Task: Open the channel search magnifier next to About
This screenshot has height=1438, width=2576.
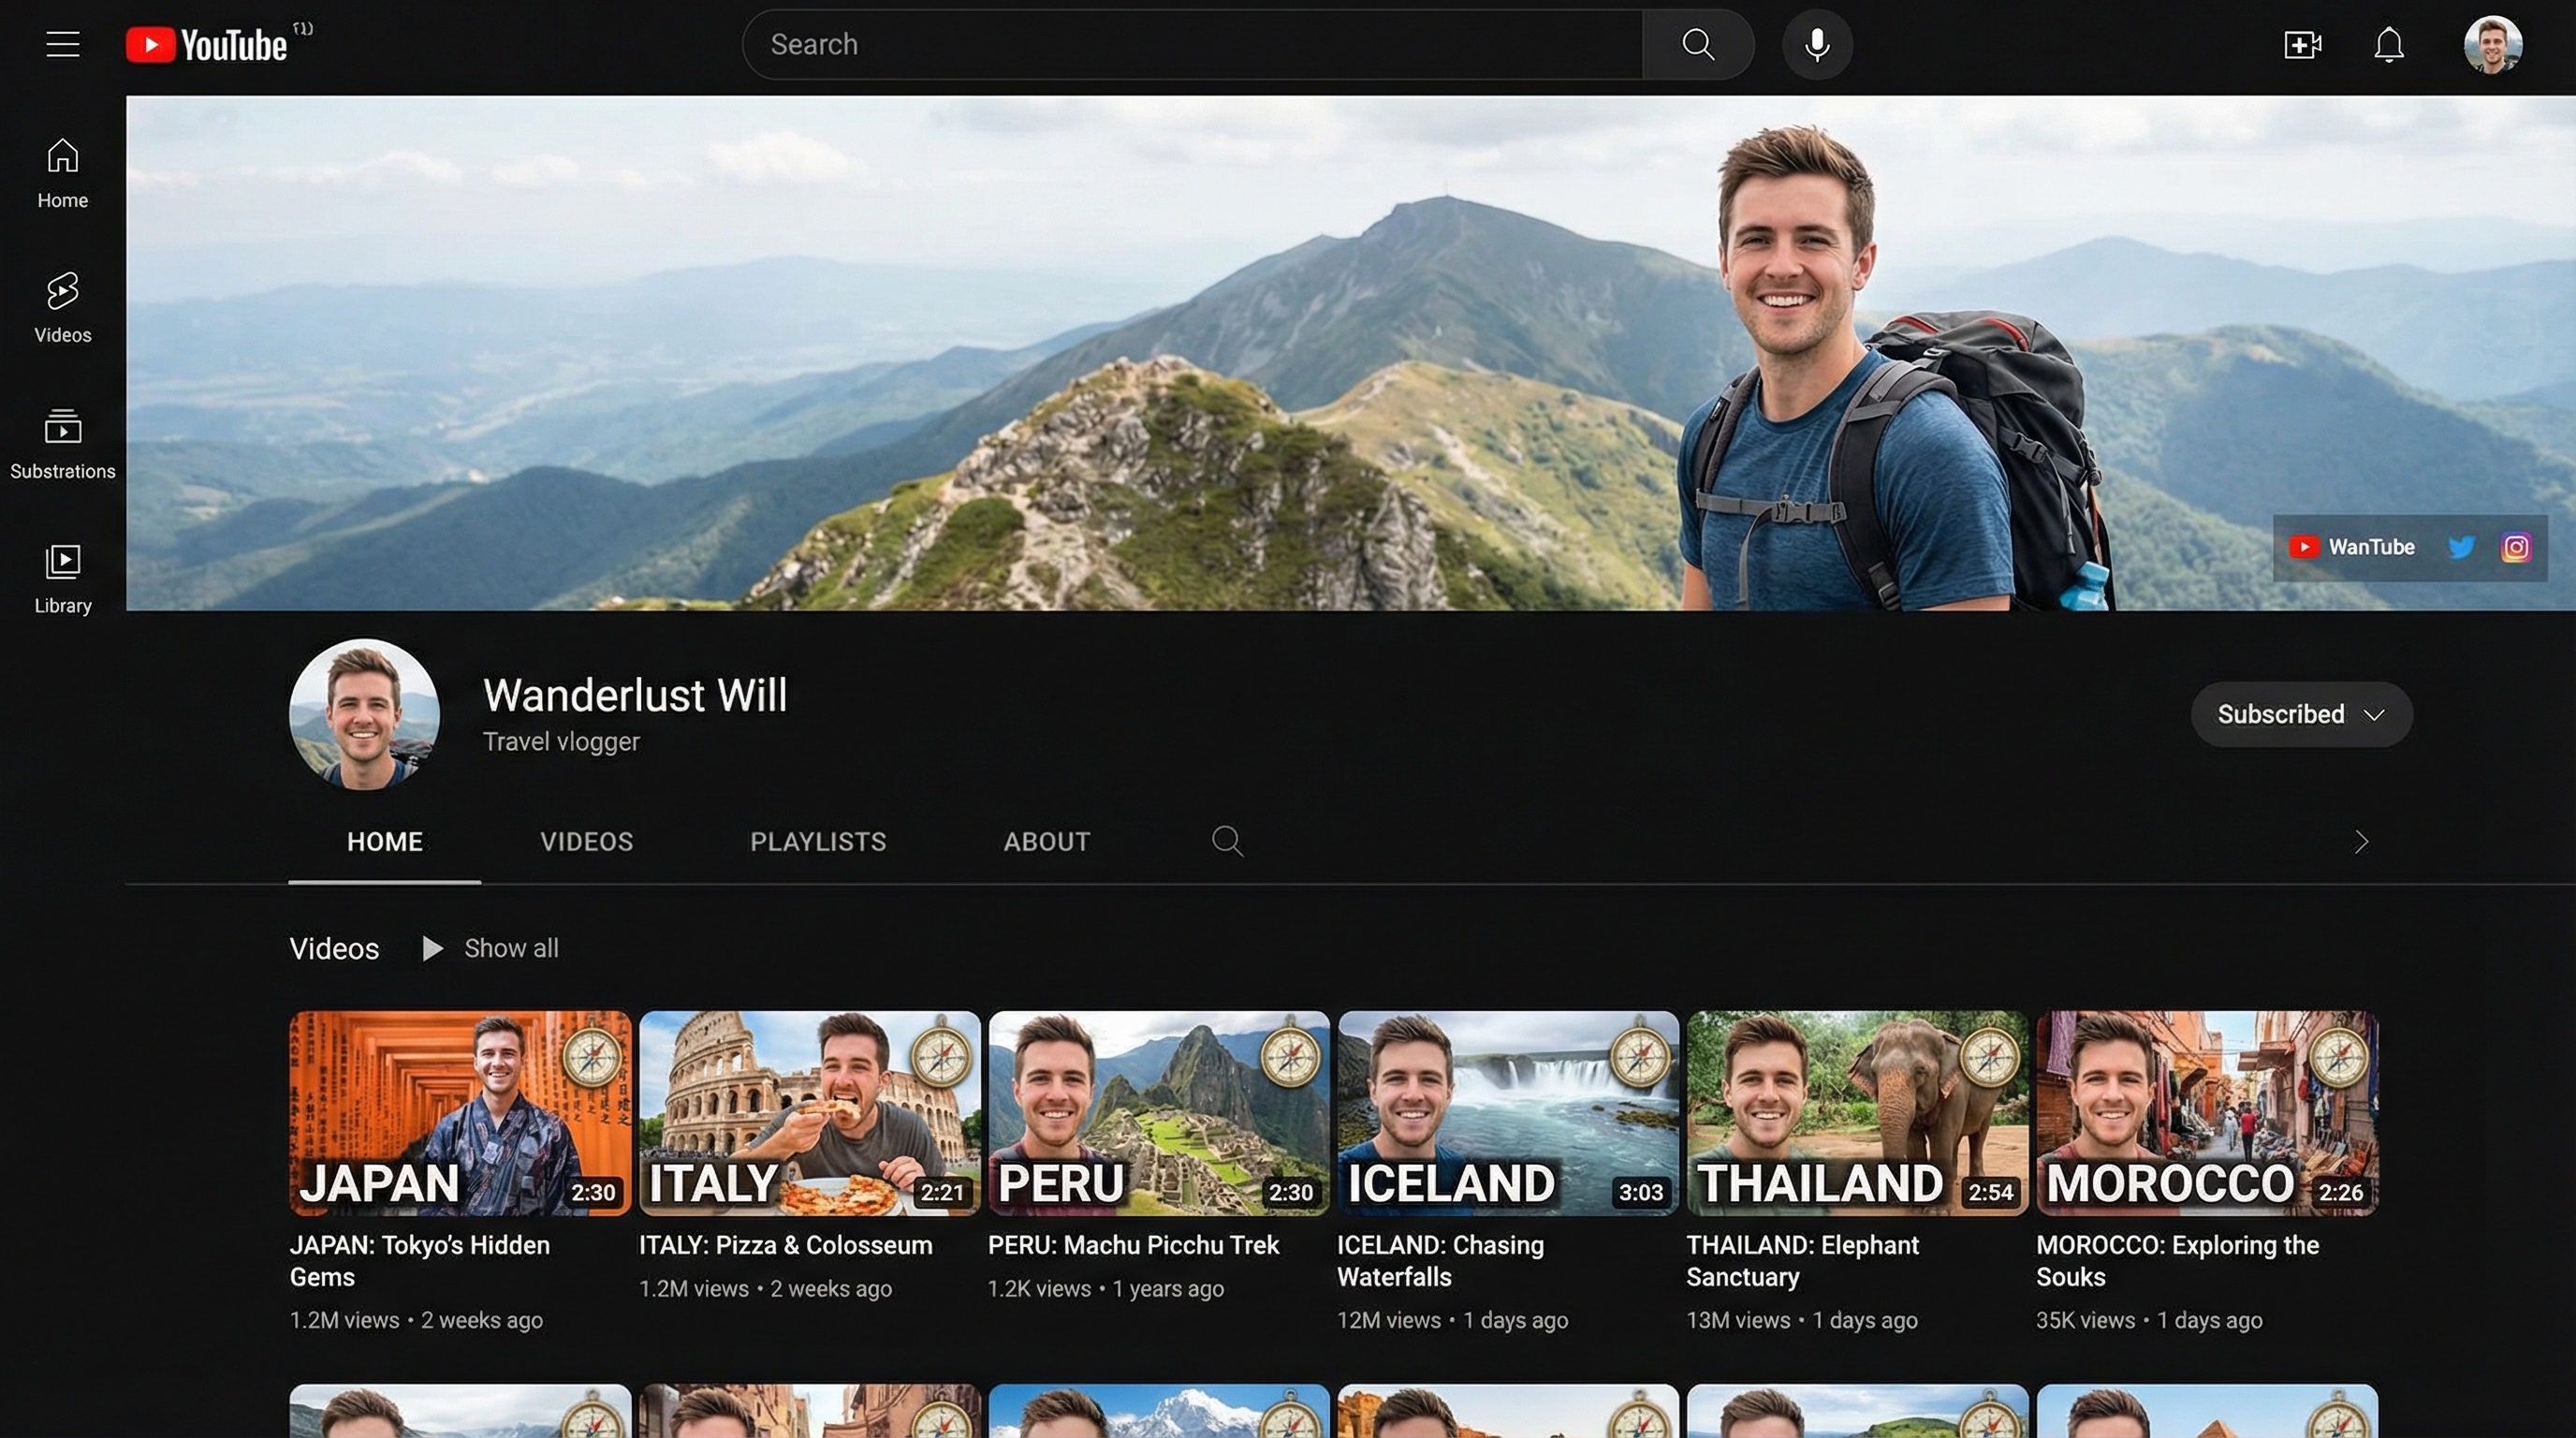Action: pyautogui.click(x=1228, y=841)
